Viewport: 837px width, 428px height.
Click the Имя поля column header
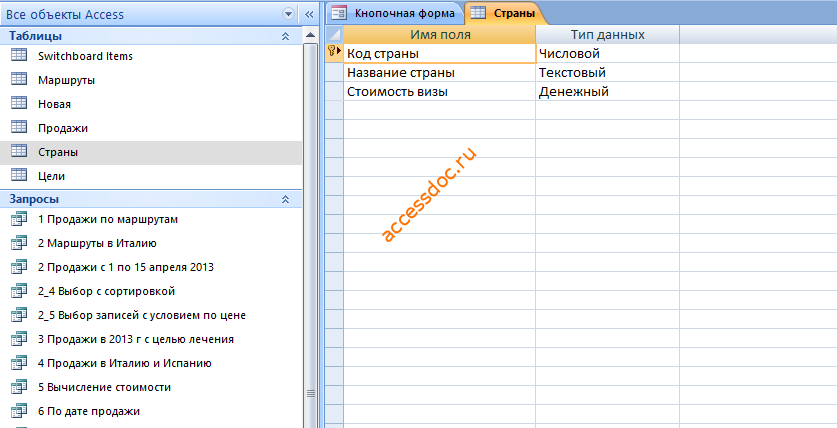(x=439, y=35)
